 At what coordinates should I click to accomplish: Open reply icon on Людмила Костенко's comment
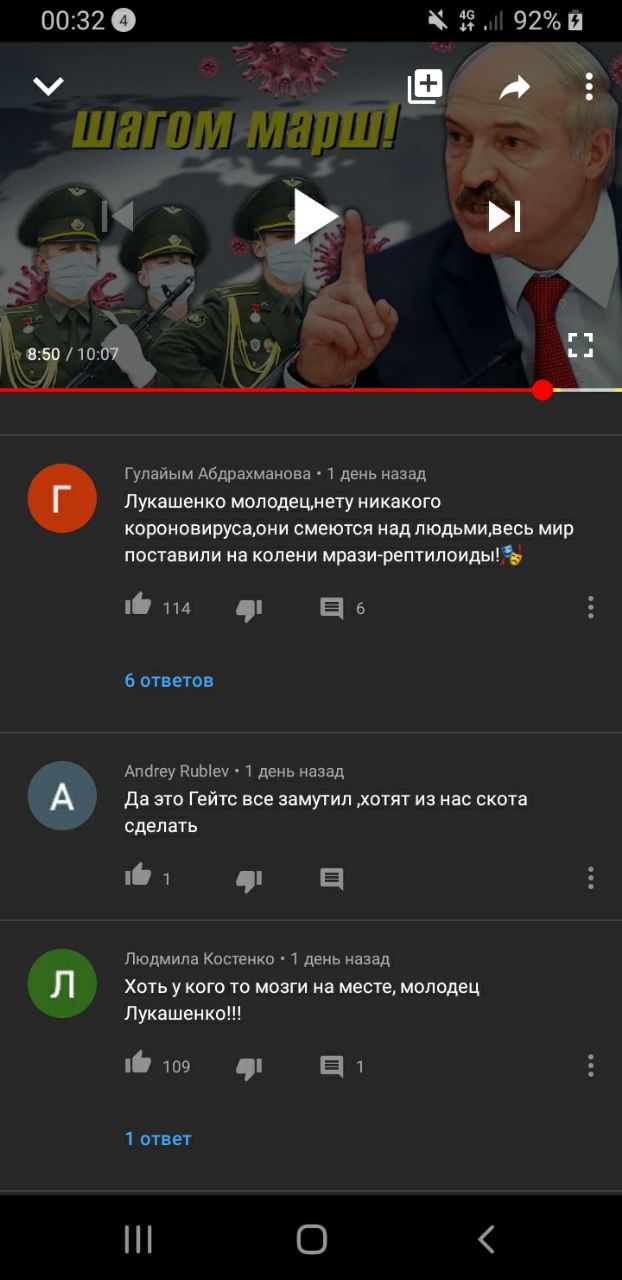[x=332, y=1066]
